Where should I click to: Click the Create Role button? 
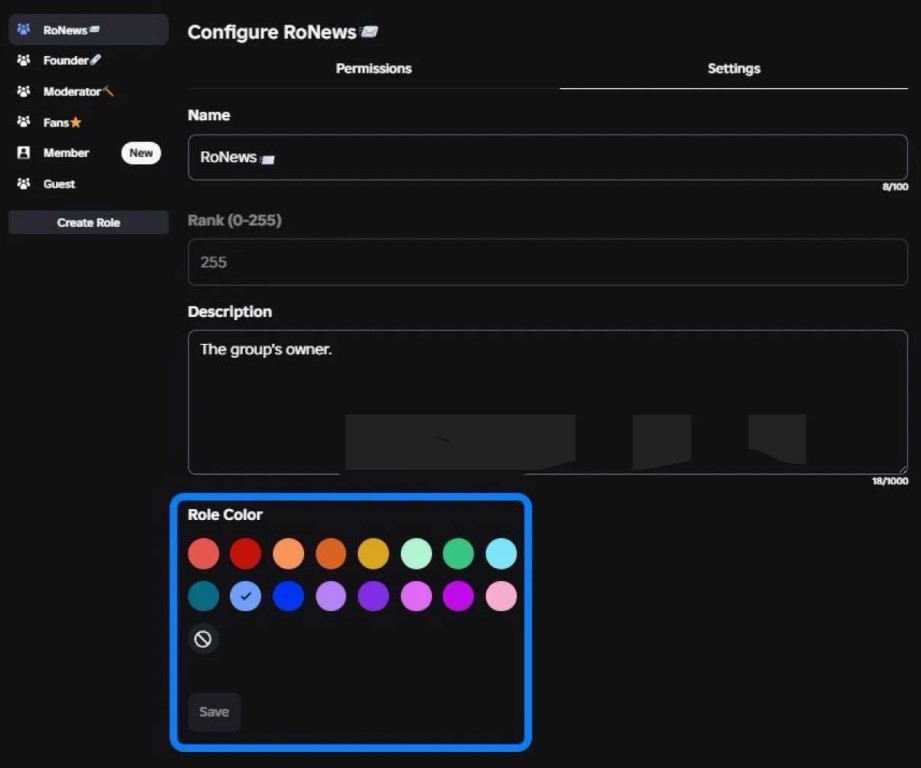89,223
